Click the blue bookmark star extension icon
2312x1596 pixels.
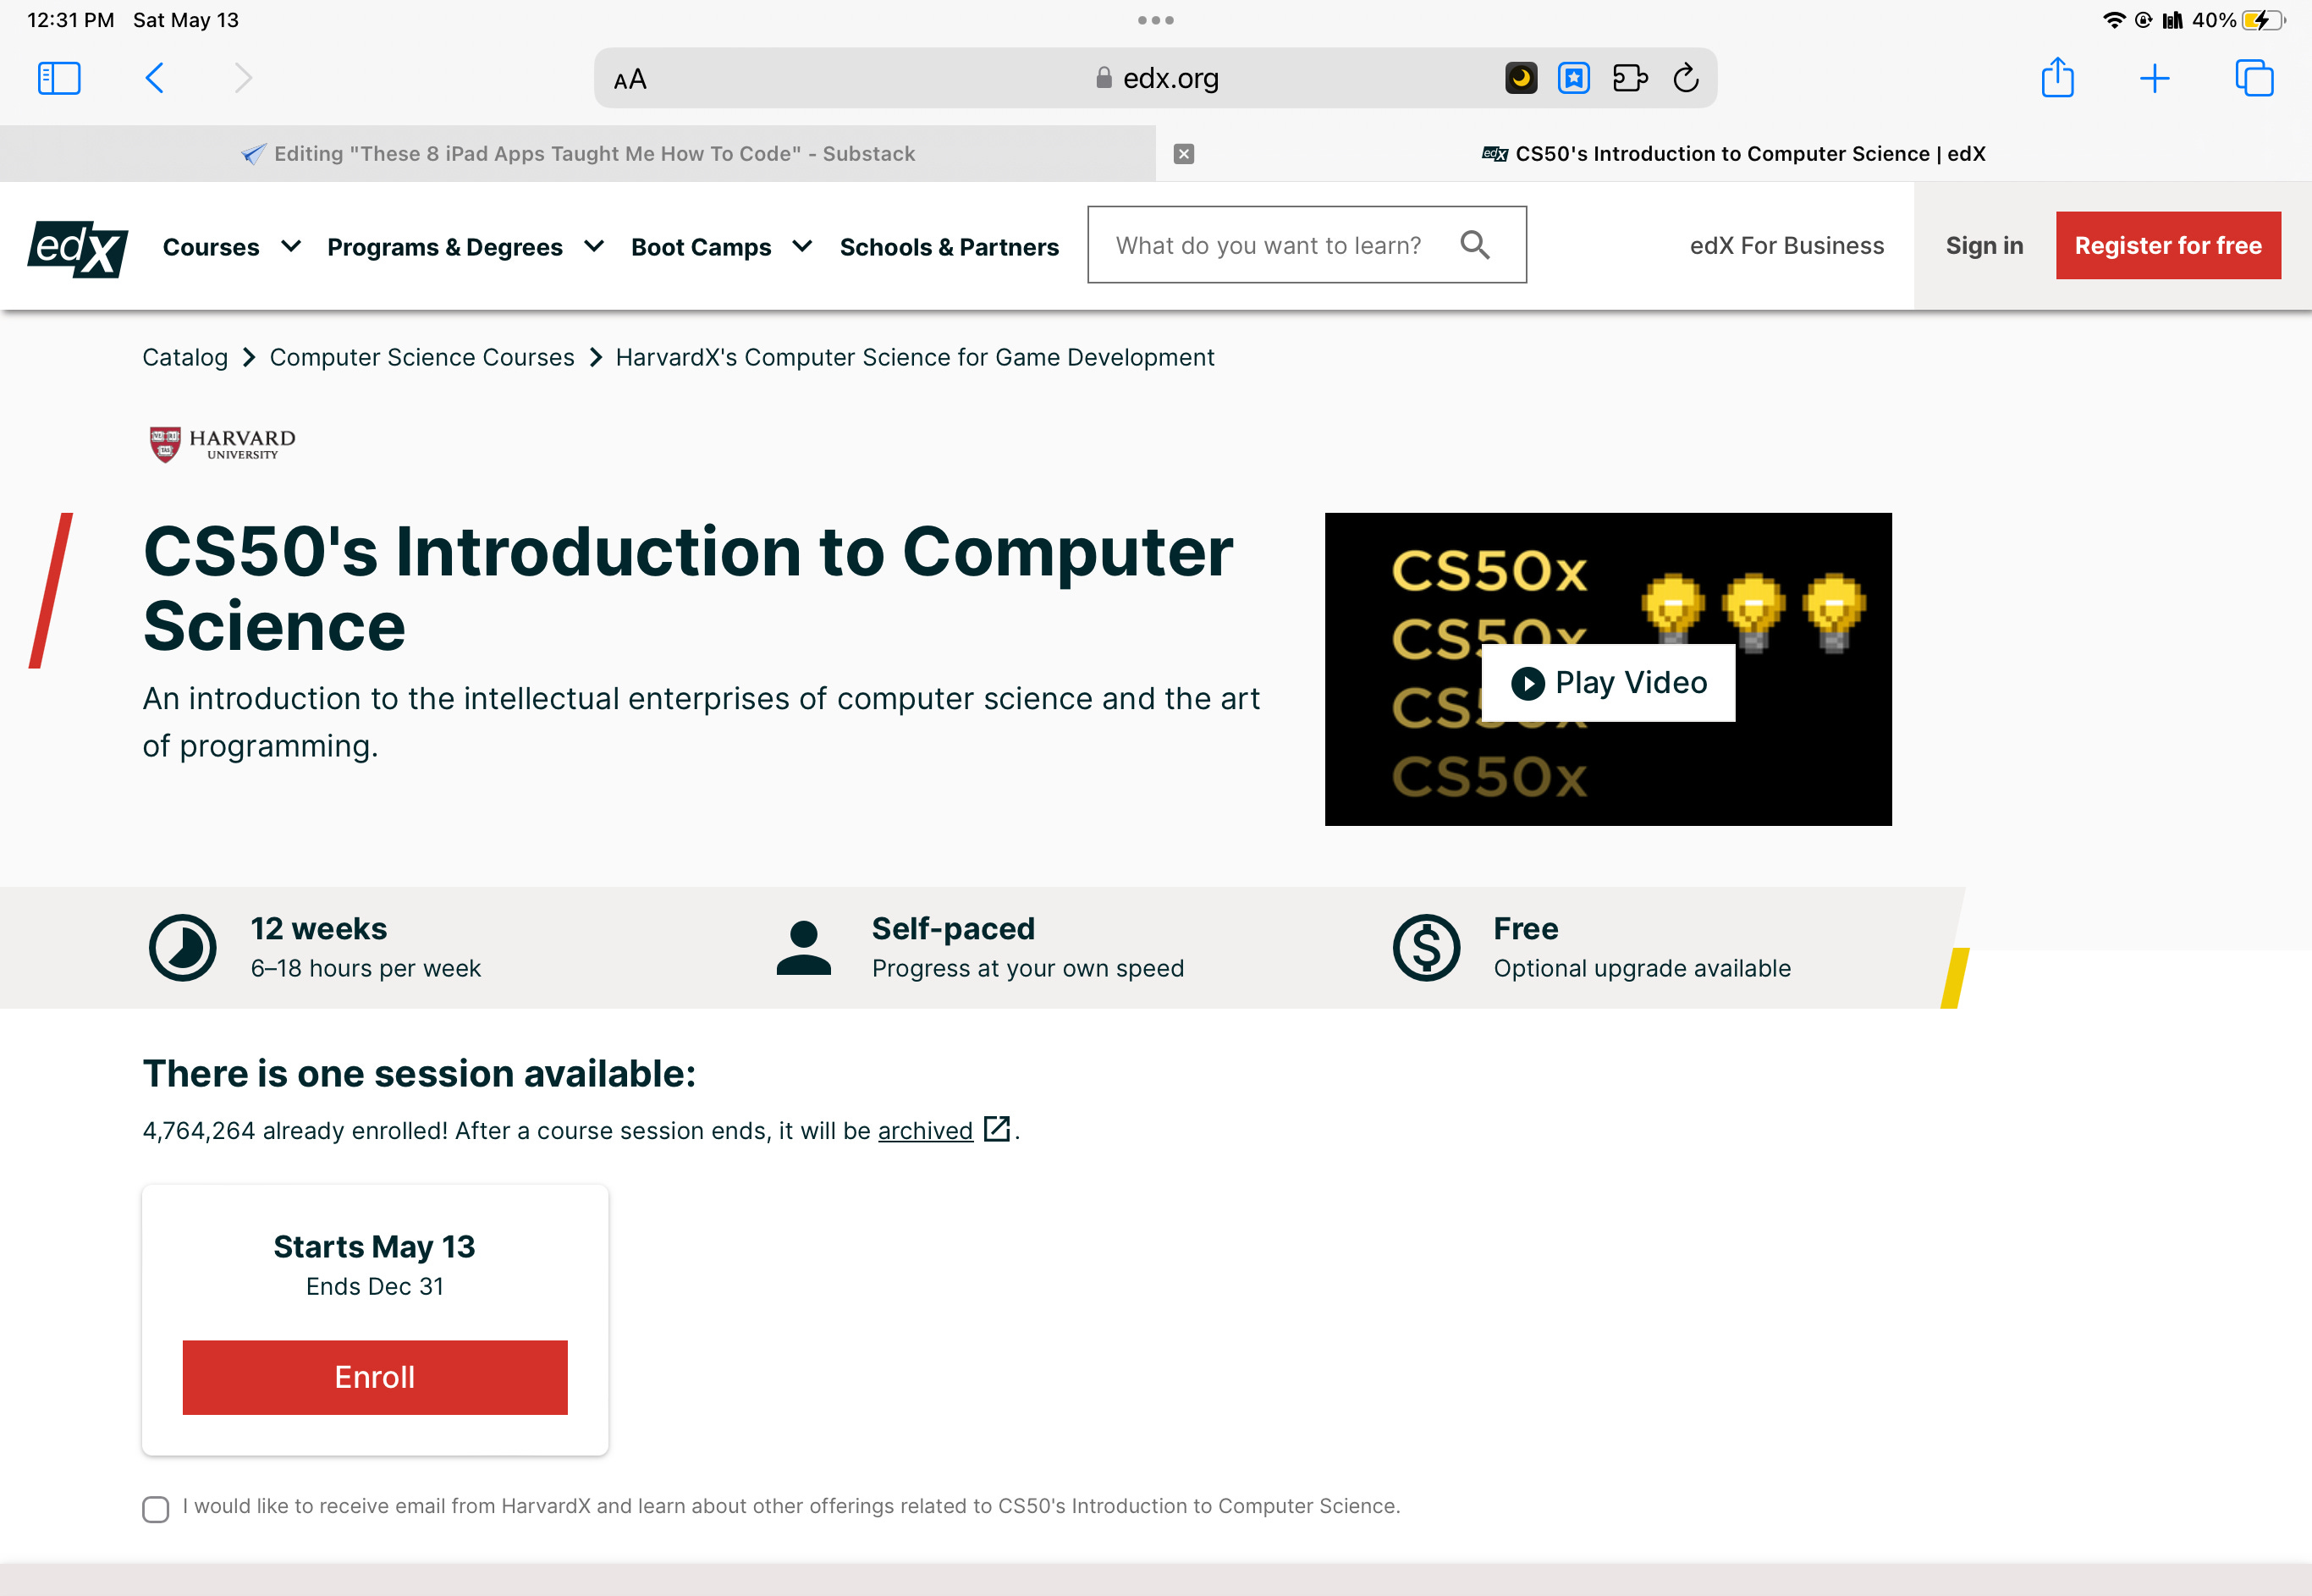pyautogui.click(x=1573, y=78)
